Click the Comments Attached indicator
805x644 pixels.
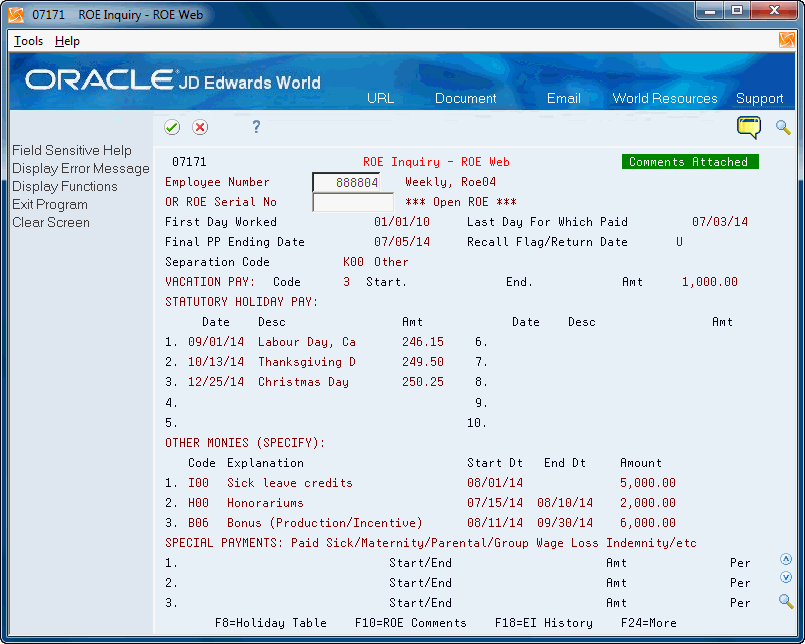pyautogui.click(x=690, y=162)
